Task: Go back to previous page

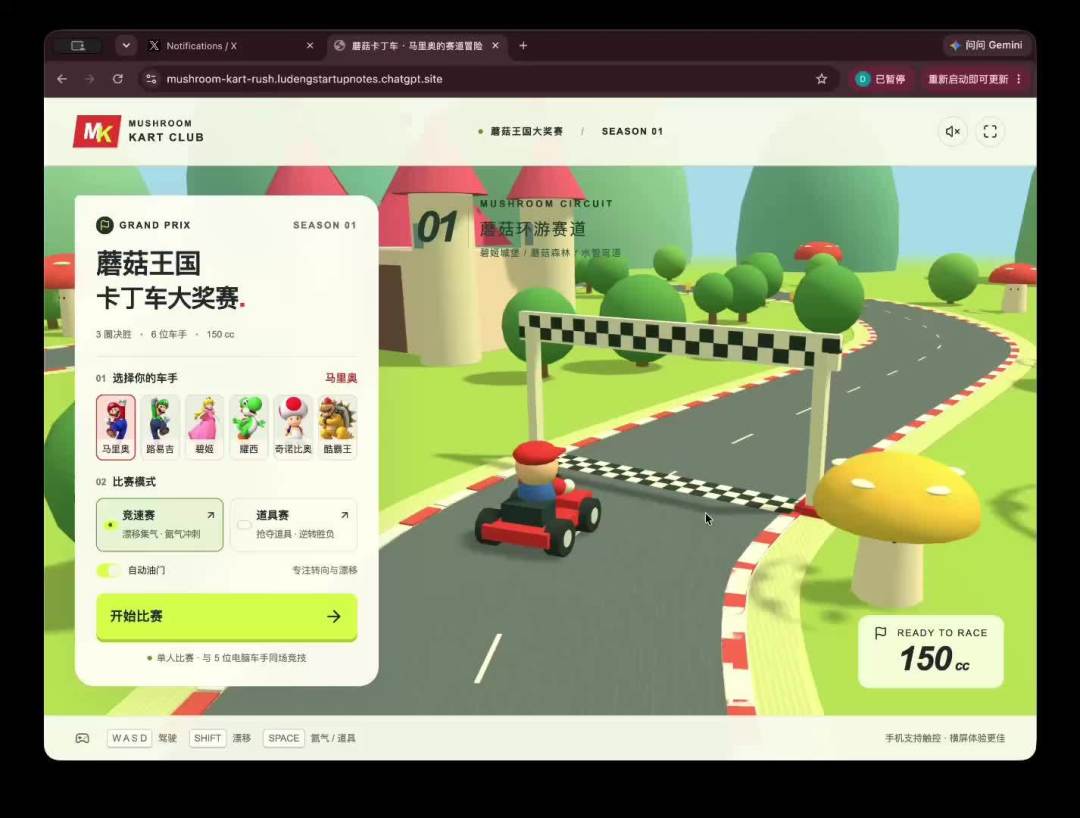Action: [x=62, y=79]
